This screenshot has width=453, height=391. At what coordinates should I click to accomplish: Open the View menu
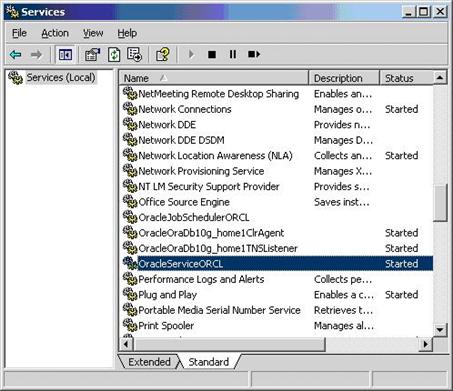(x=93, y=33)
